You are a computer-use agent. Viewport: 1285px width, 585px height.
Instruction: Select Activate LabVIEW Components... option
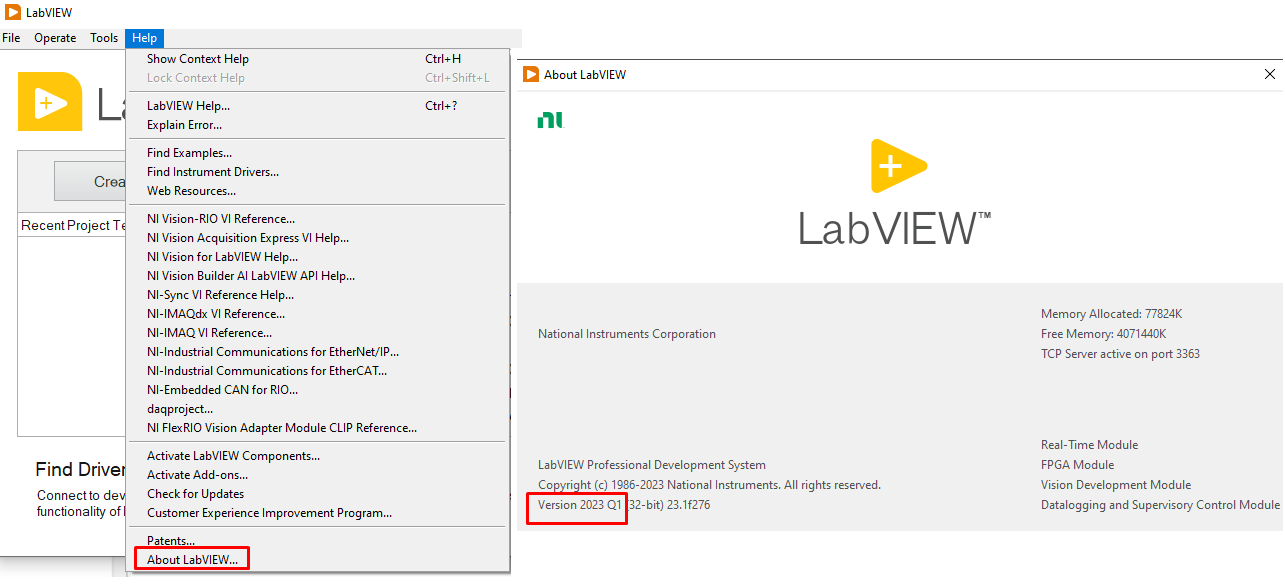233,456
